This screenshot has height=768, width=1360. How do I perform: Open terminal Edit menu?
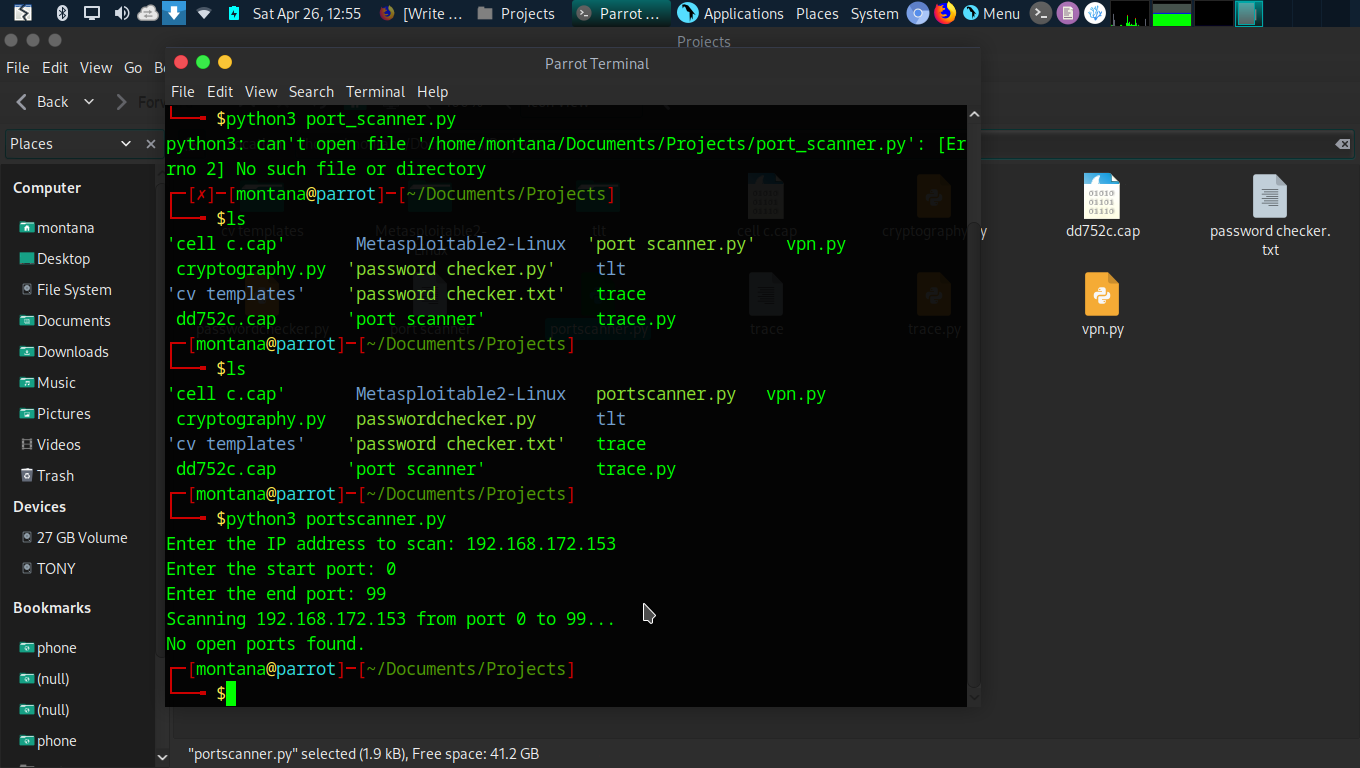pos(220,91)
